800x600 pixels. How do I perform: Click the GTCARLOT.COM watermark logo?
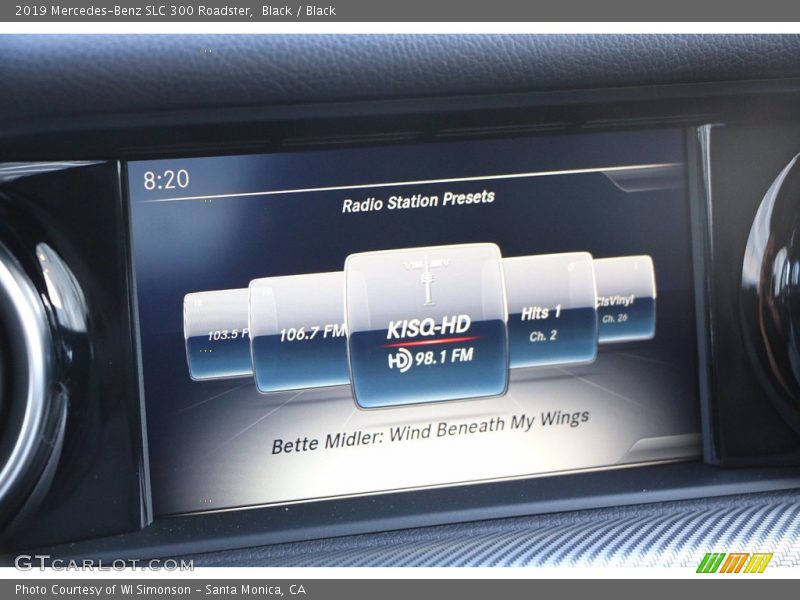[103, 563]
